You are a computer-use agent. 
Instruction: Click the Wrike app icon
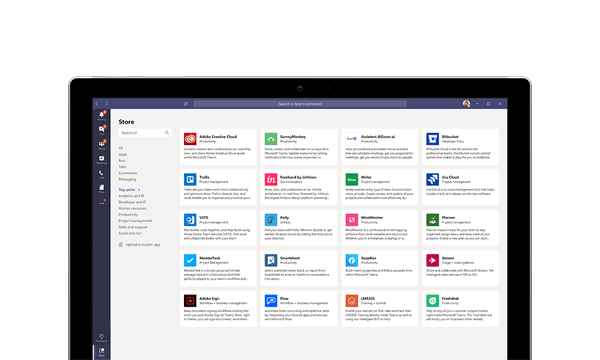352,179
